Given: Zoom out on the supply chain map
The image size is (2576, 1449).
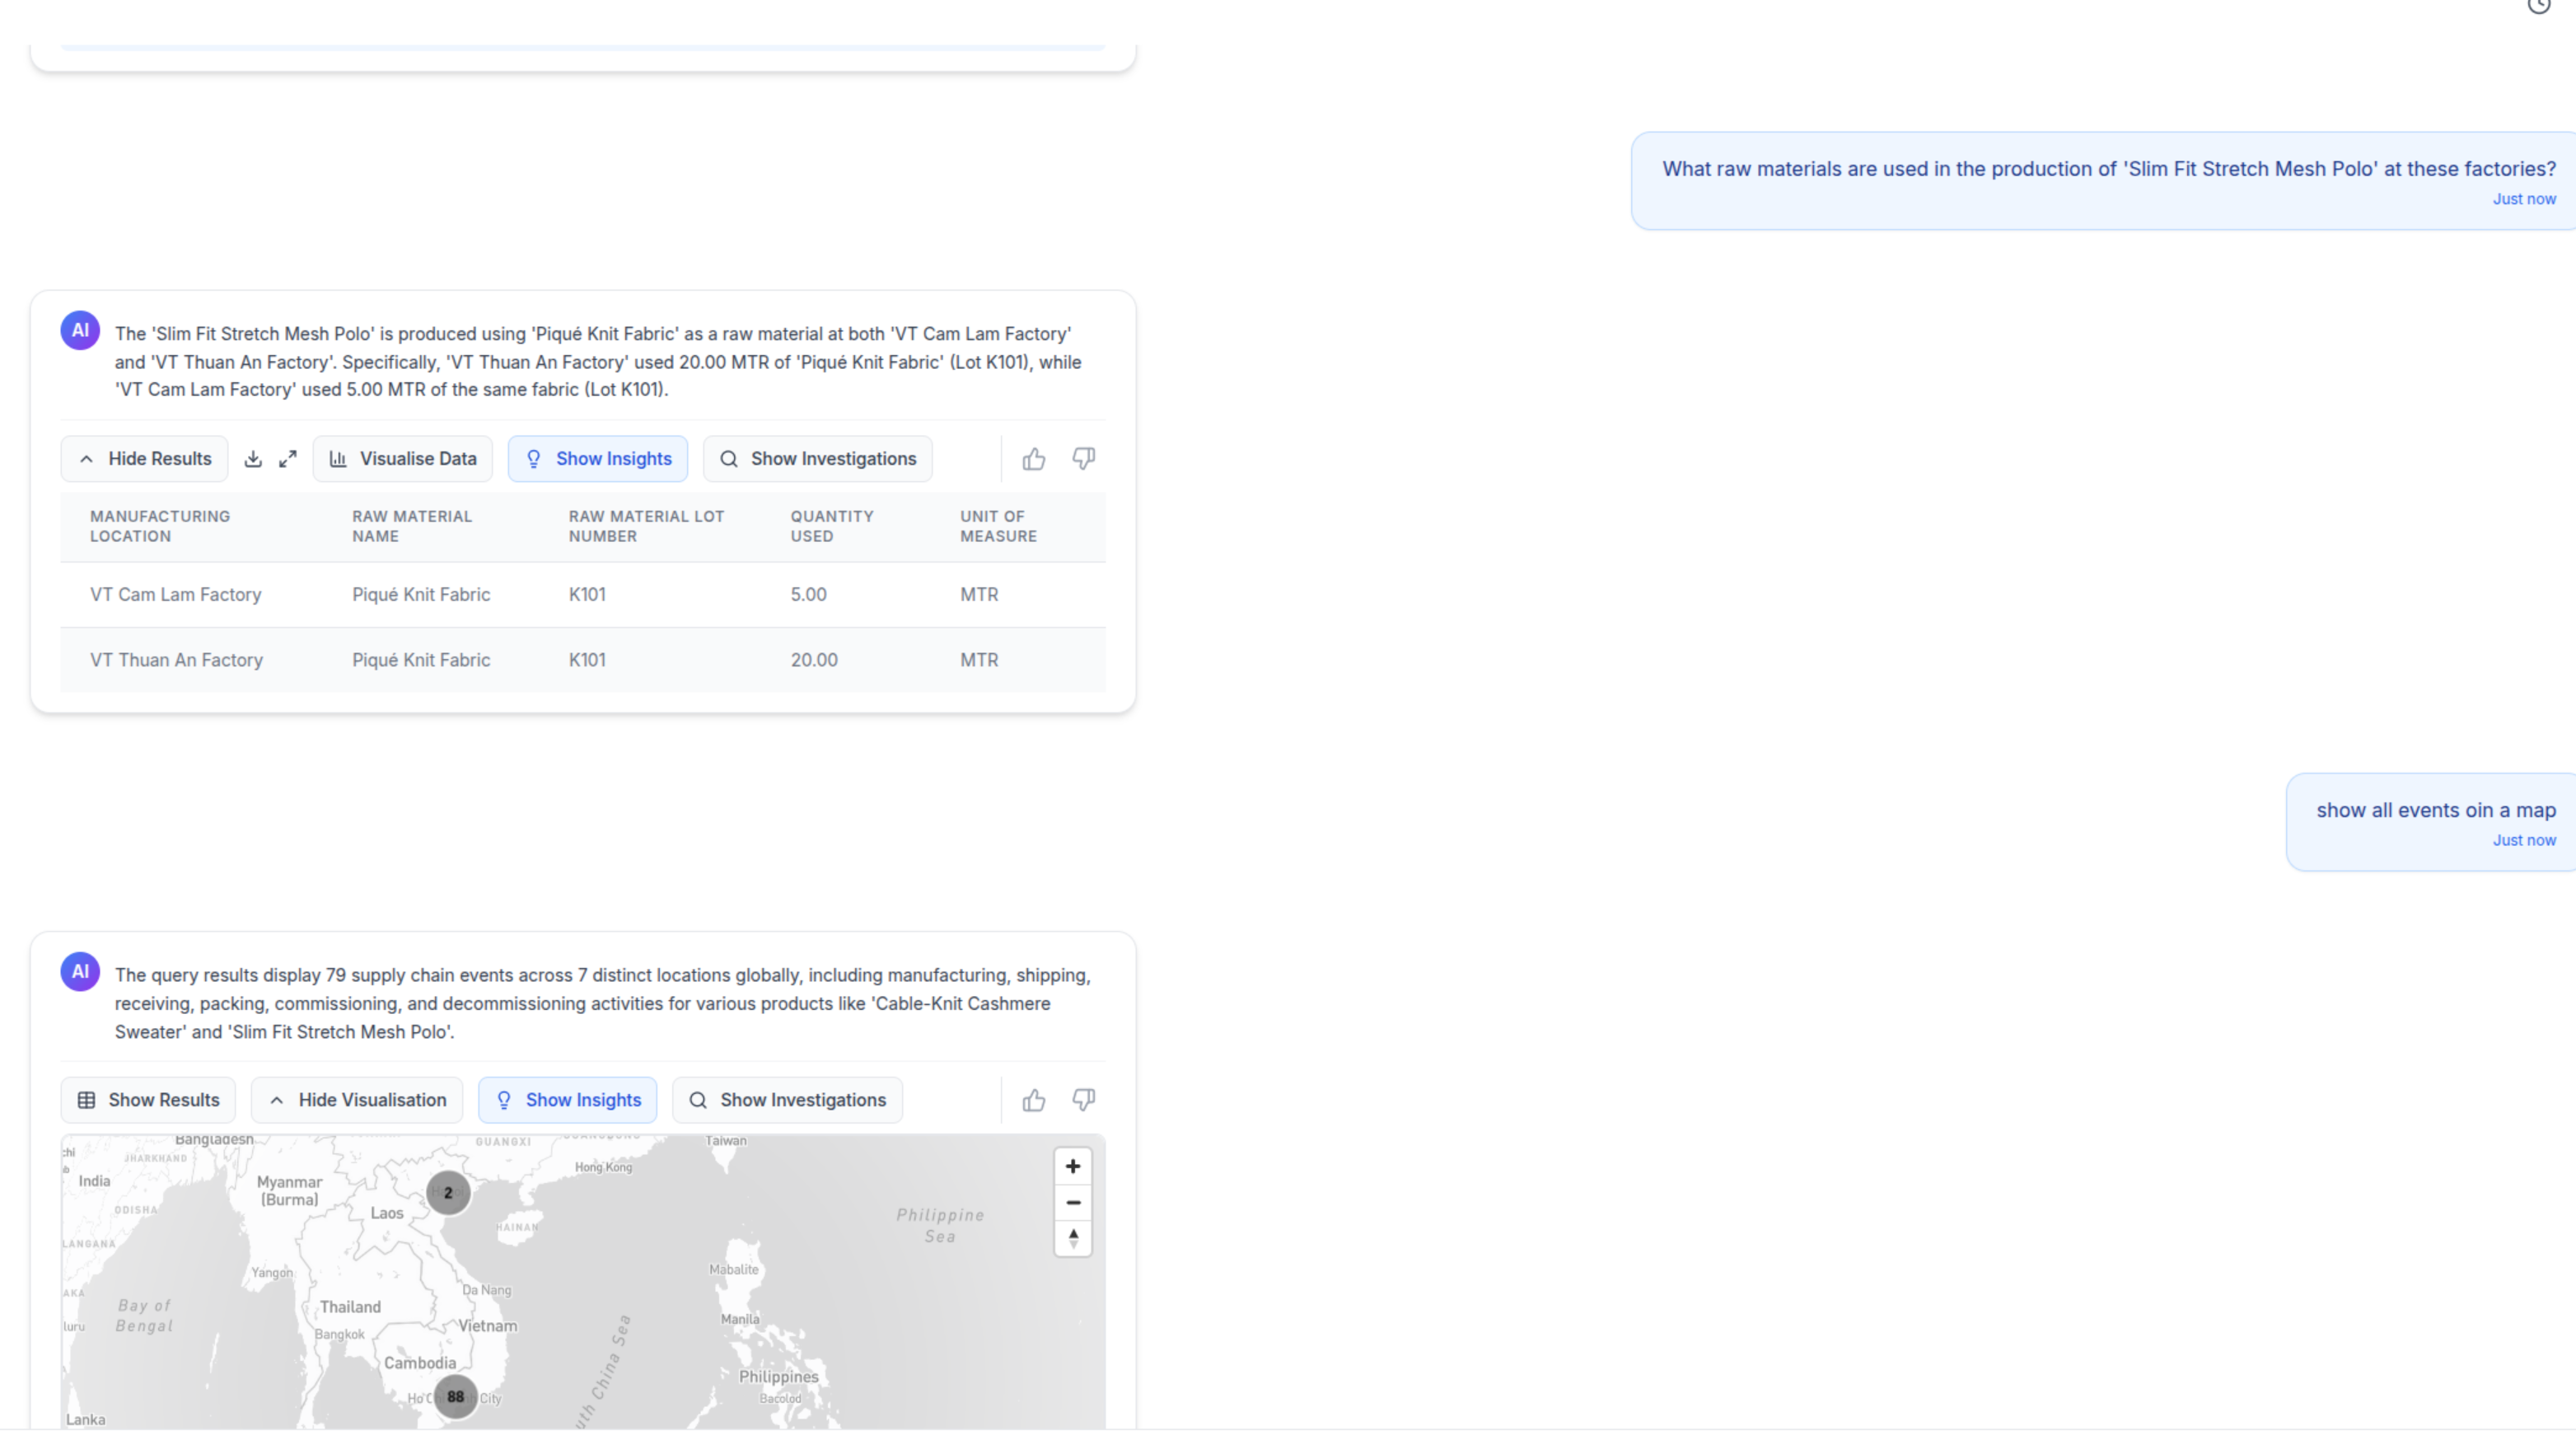Looking at the screenshot, I should click(x=1072, y=1202).
